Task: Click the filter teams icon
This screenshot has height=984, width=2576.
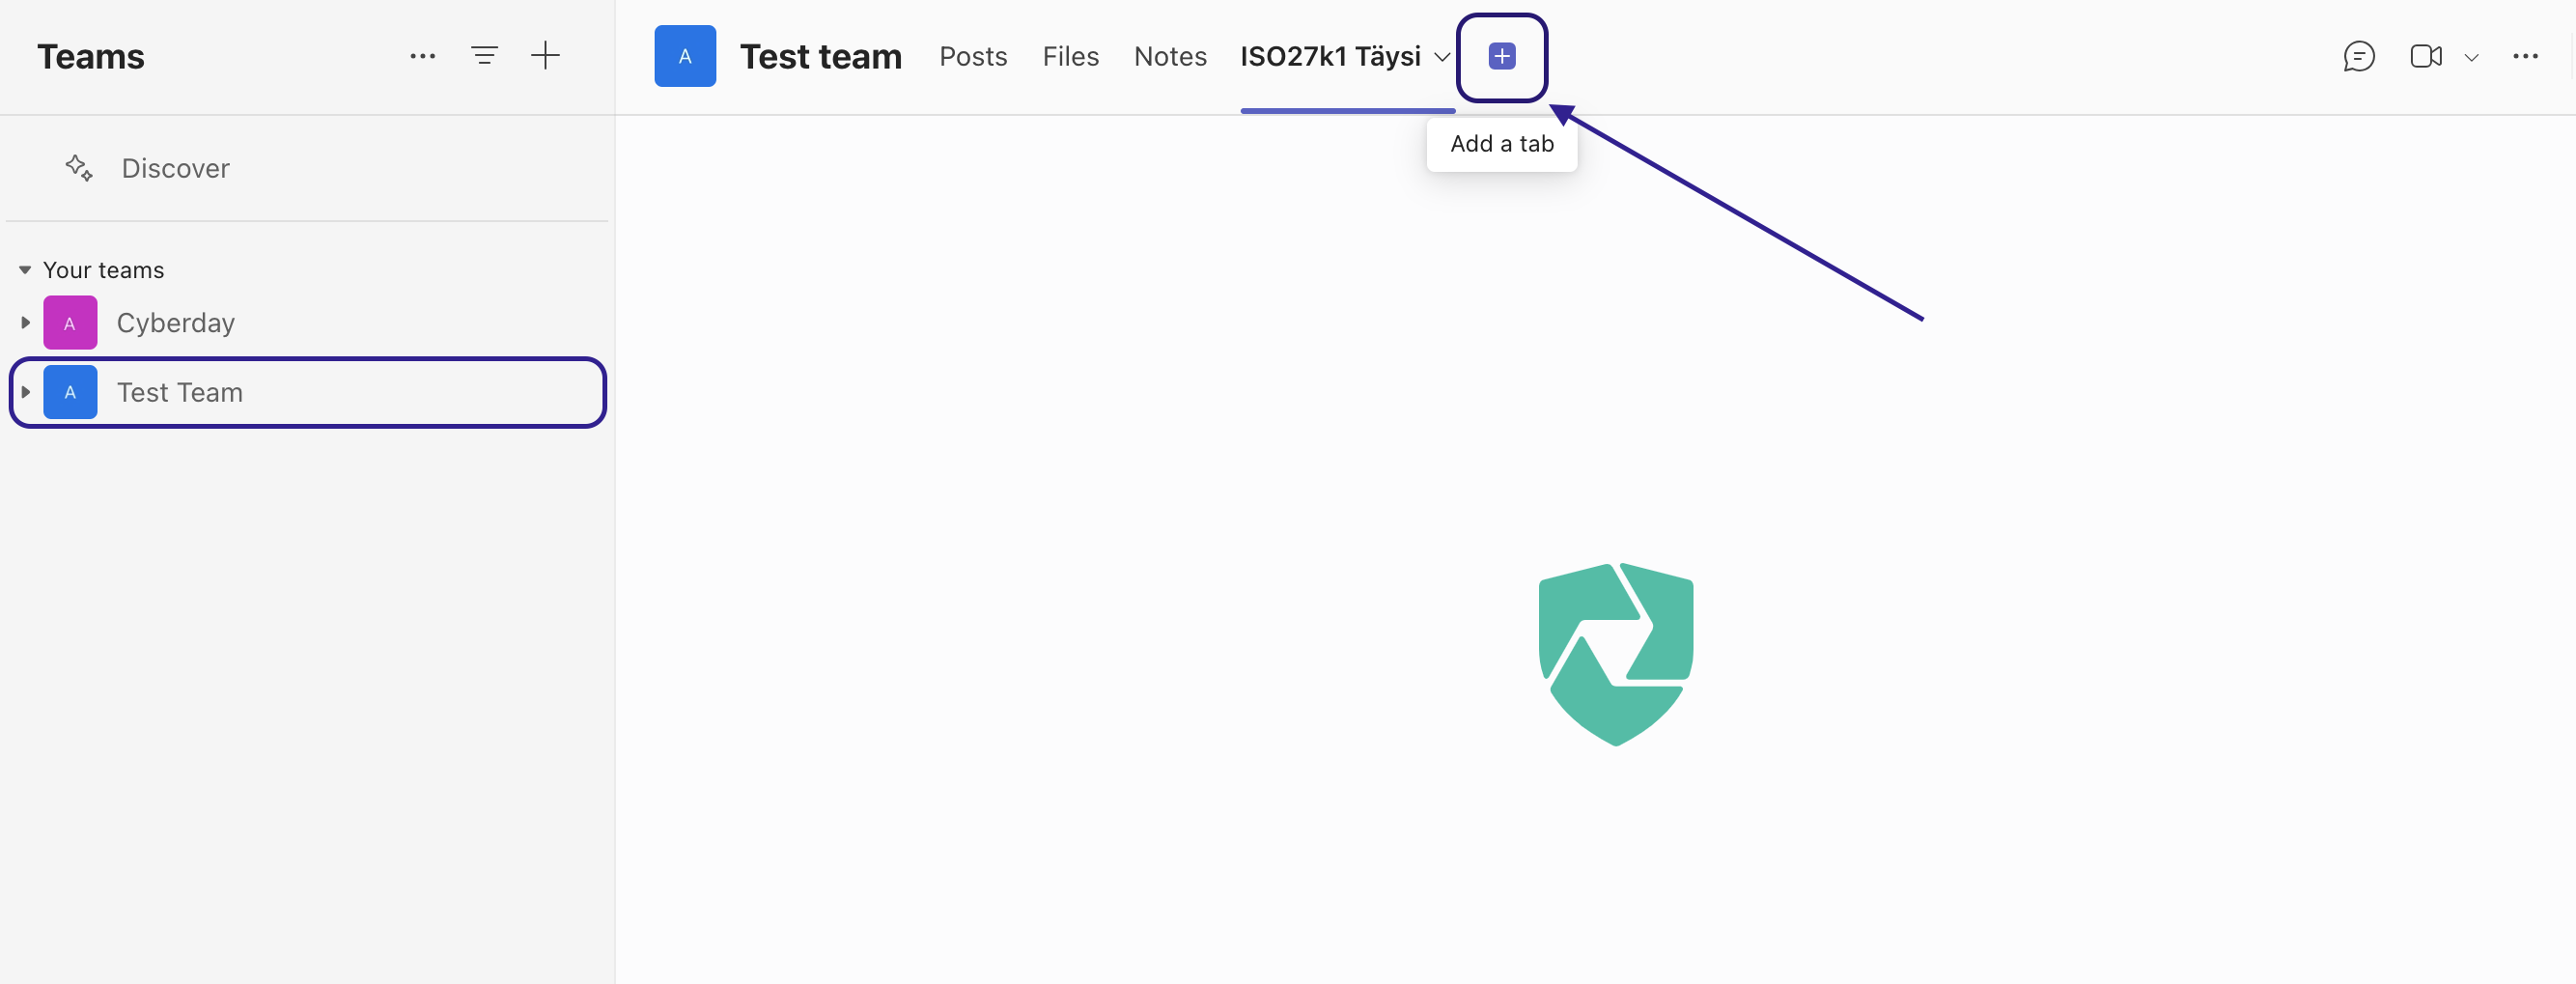Action: pyautogui.click(x=484, y=56)
